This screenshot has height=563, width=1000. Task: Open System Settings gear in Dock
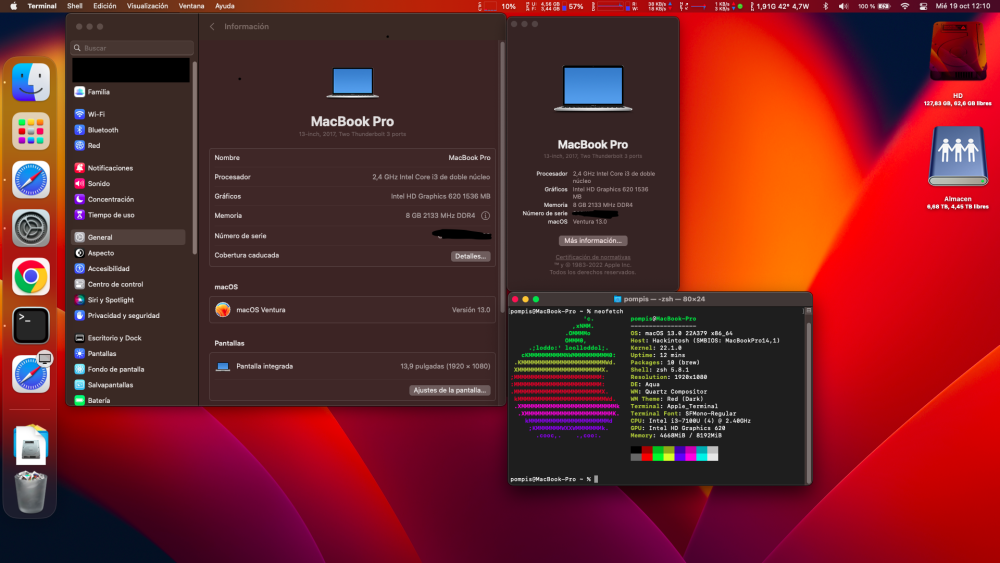tap(31, 228)
